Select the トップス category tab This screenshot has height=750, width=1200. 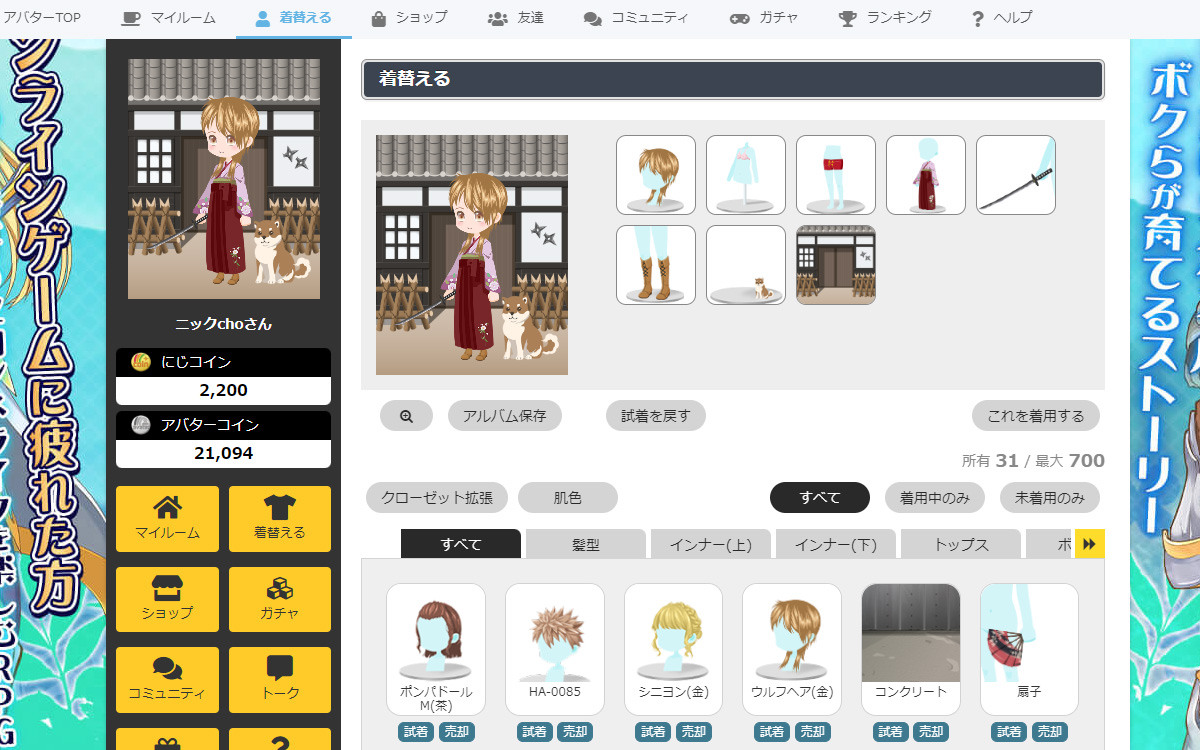click(x=961, y=544)
